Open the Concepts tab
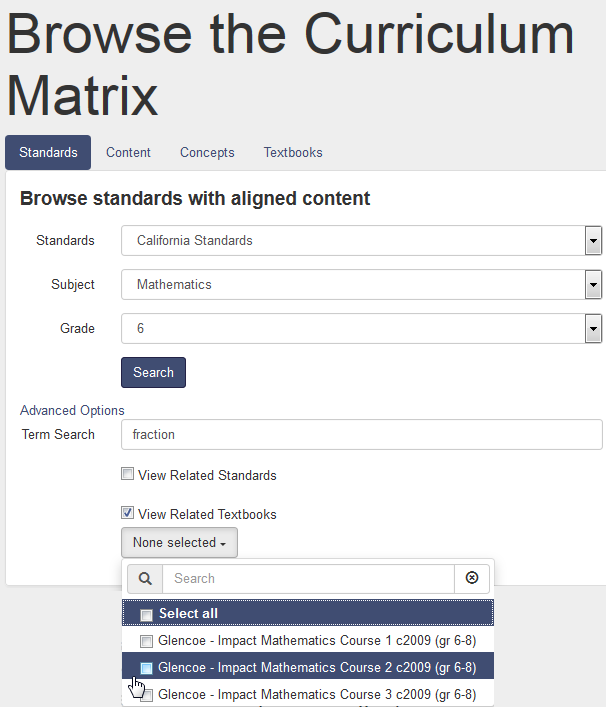The image size is (606, 707). pyautogui.click(x=207, y=152)
